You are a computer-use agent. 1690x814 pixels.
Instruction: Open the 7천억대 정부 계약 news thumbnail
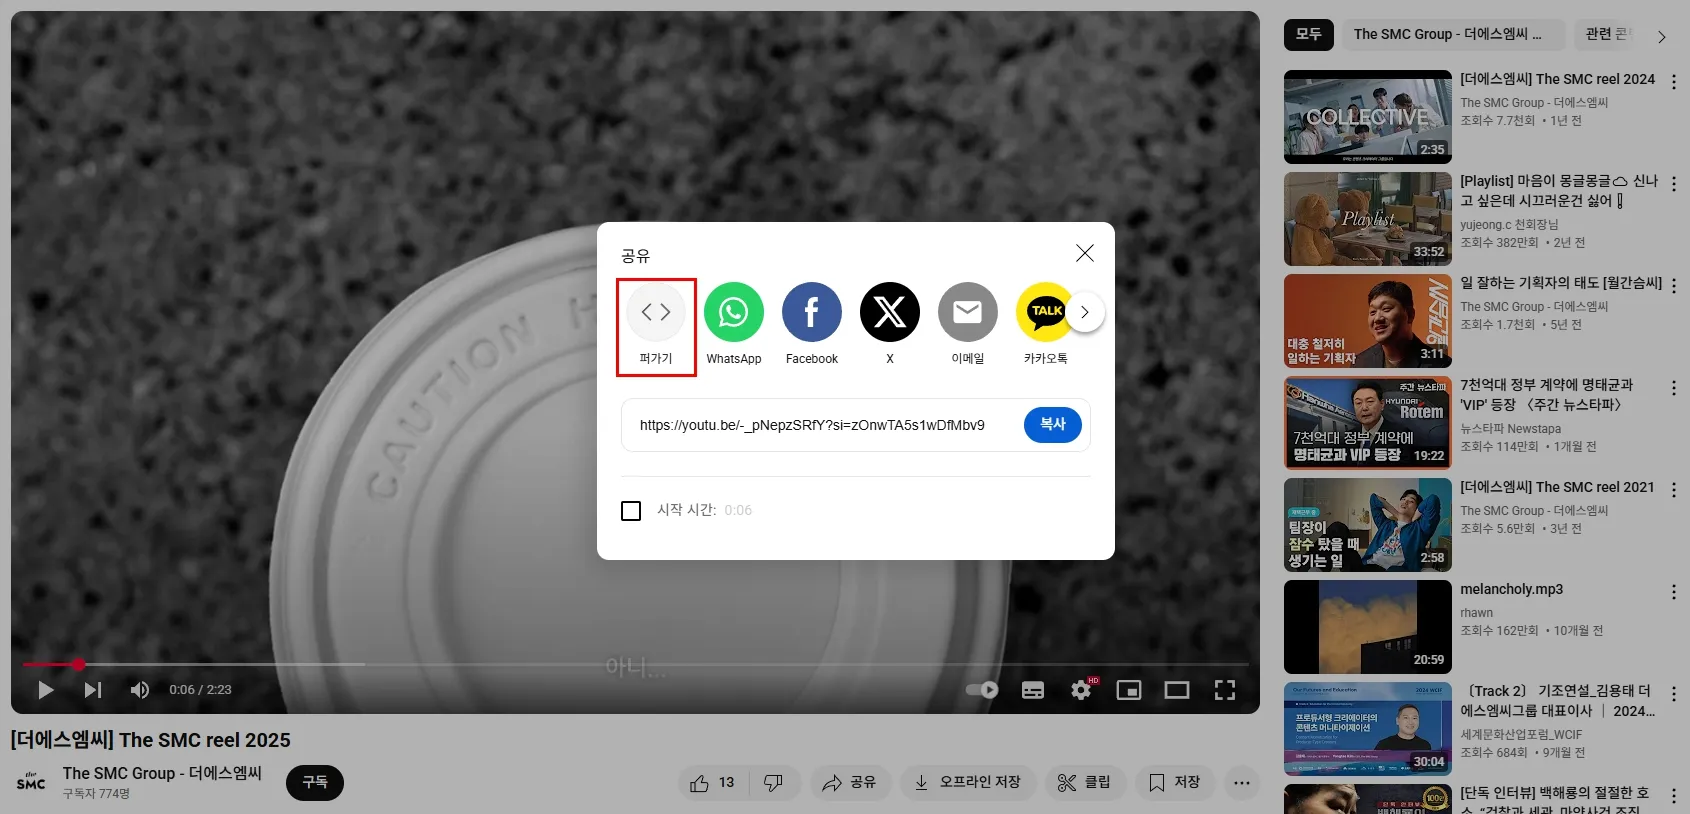(1368, 423)
